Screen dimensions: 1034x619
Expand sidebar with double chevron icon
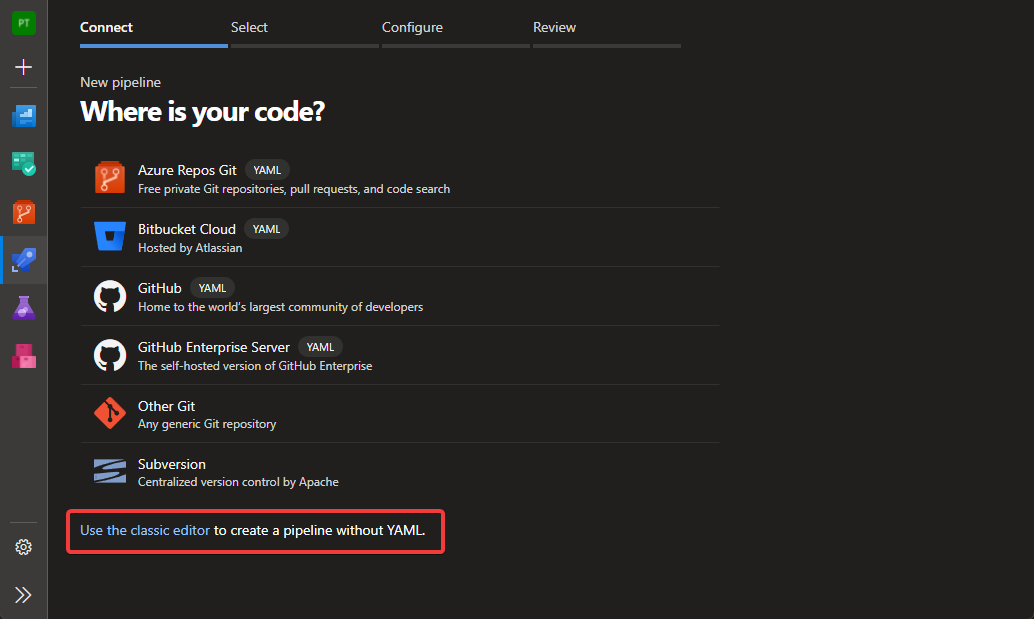pyautogui.click(x=24, y=595)
